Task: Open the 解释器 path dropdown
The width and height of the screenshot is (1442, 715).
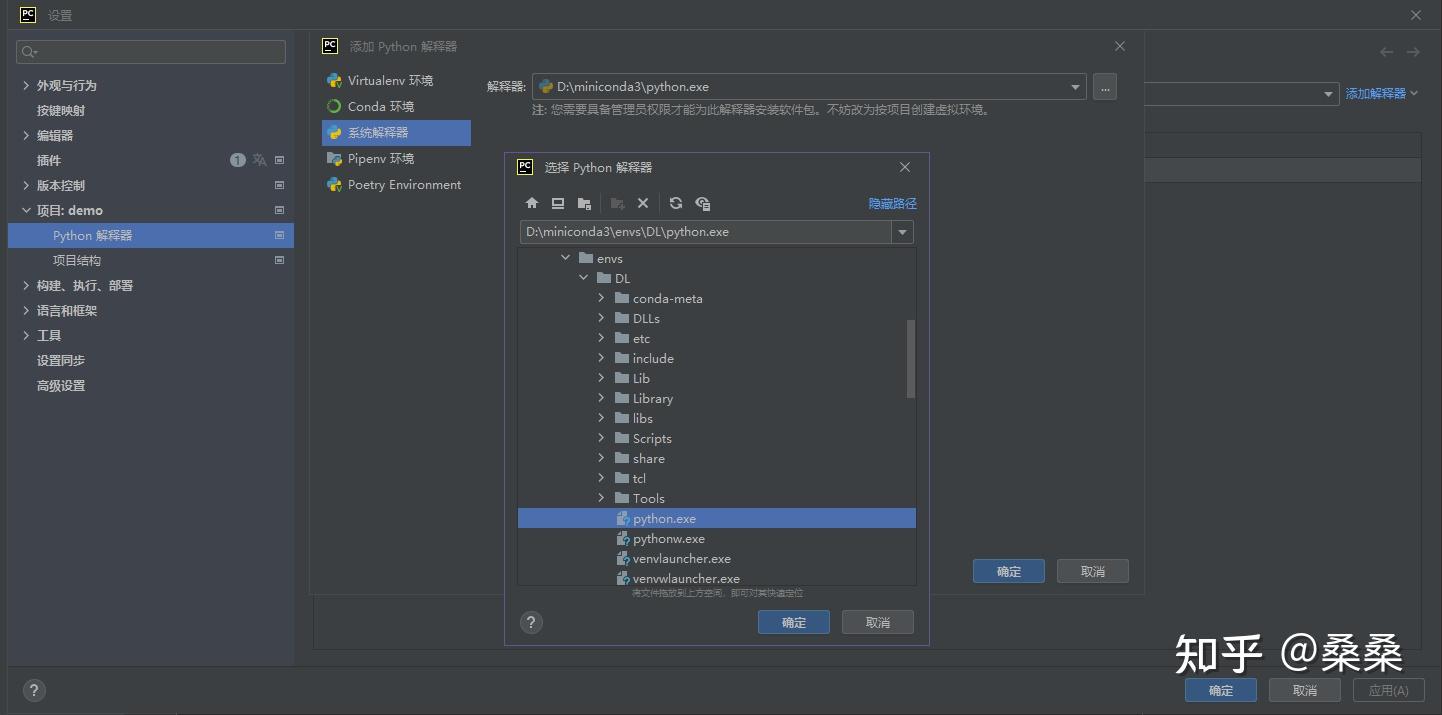Action: [1076, 87]
